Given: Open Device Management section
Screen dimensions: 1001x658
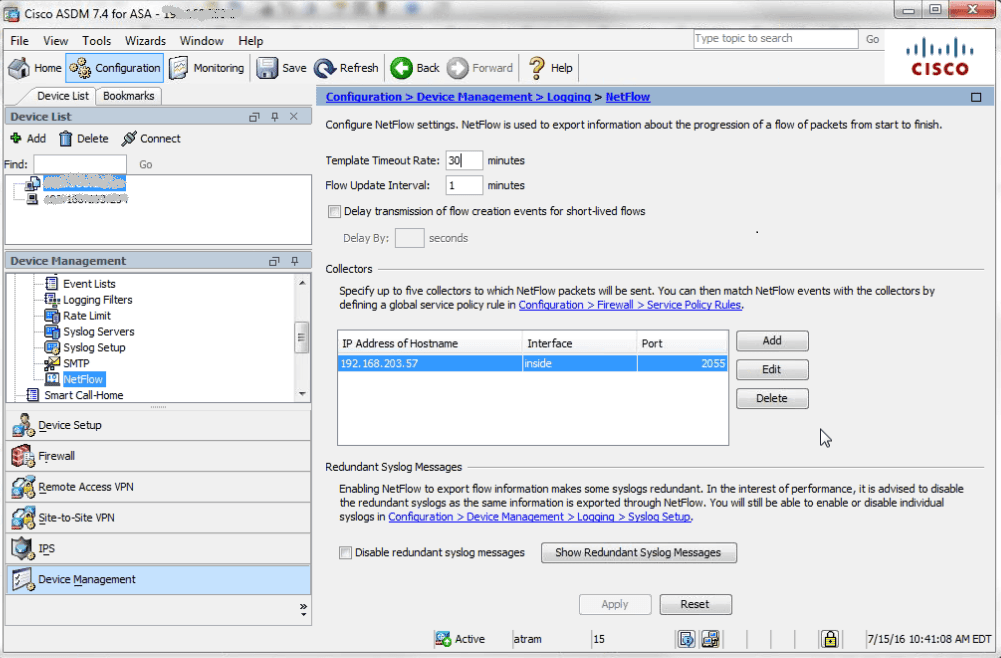Looking at the screenshot, I should click(158, 579).
